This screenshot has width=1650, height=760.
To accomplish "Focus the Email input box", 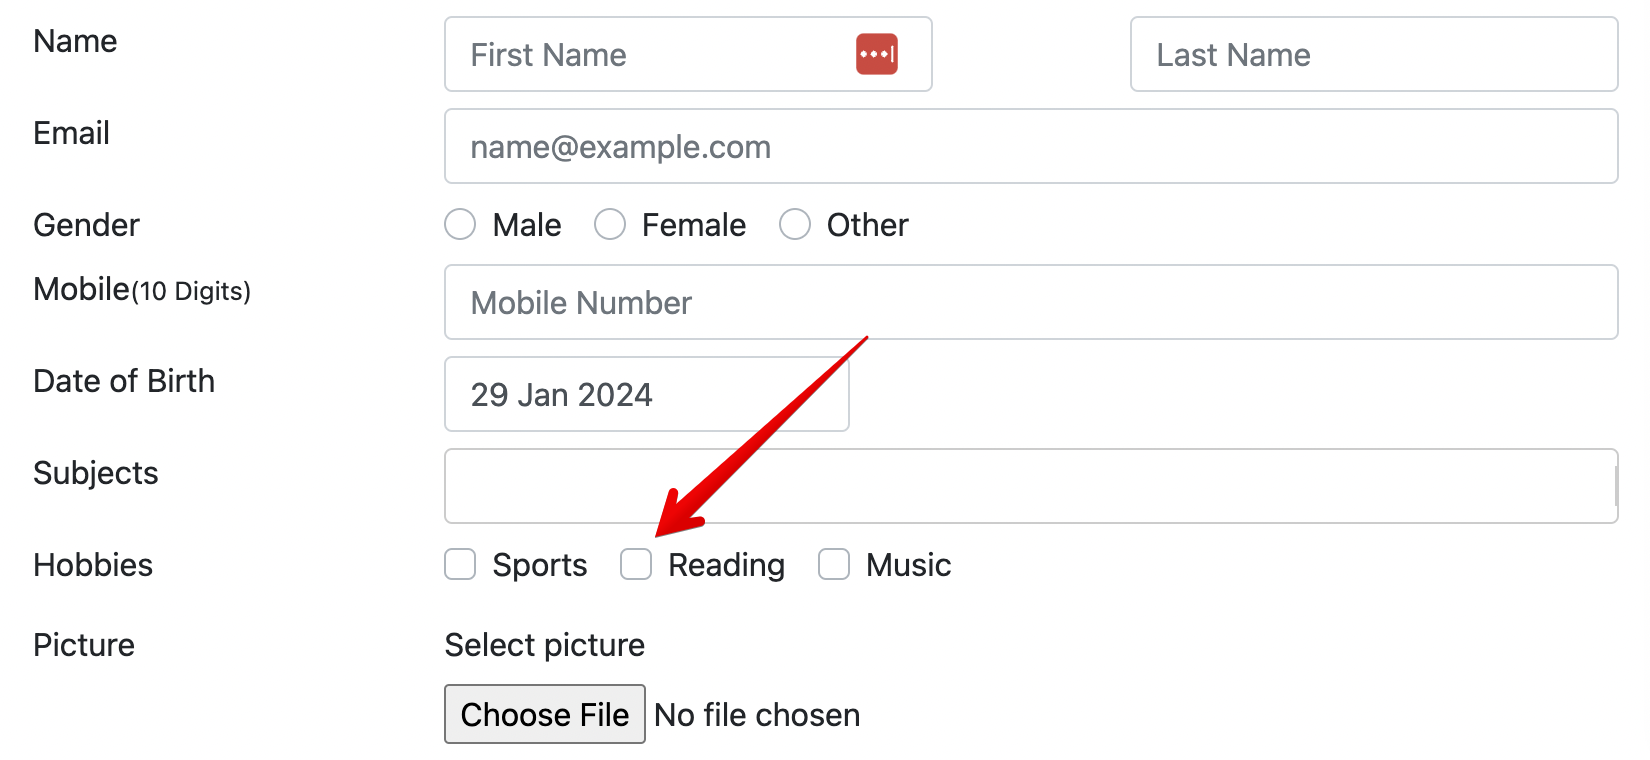I will (x=1030, y=146).
